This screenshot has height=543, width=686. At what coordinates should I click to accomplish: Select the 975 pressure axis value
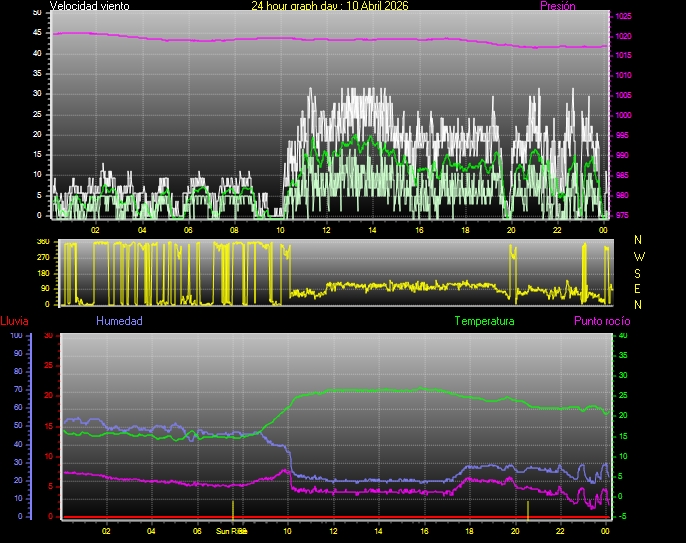[623, 215]
